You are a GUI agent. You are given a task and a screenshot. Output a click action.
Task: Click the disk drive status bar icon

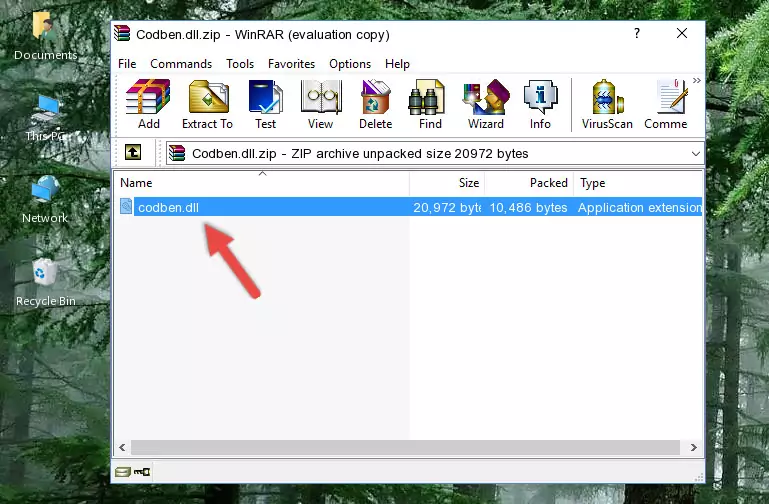pyautogui.click(x=123, y=472)
